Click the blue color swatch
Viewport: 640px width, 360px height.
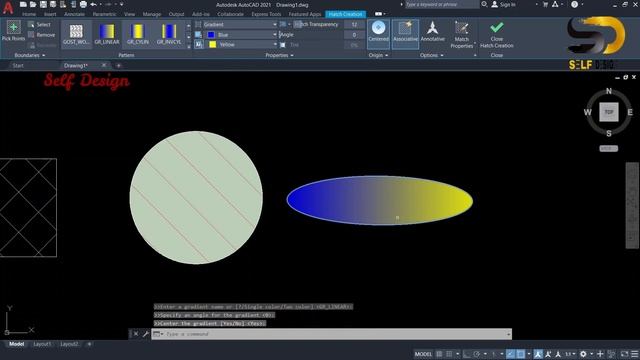coord(211,35)
